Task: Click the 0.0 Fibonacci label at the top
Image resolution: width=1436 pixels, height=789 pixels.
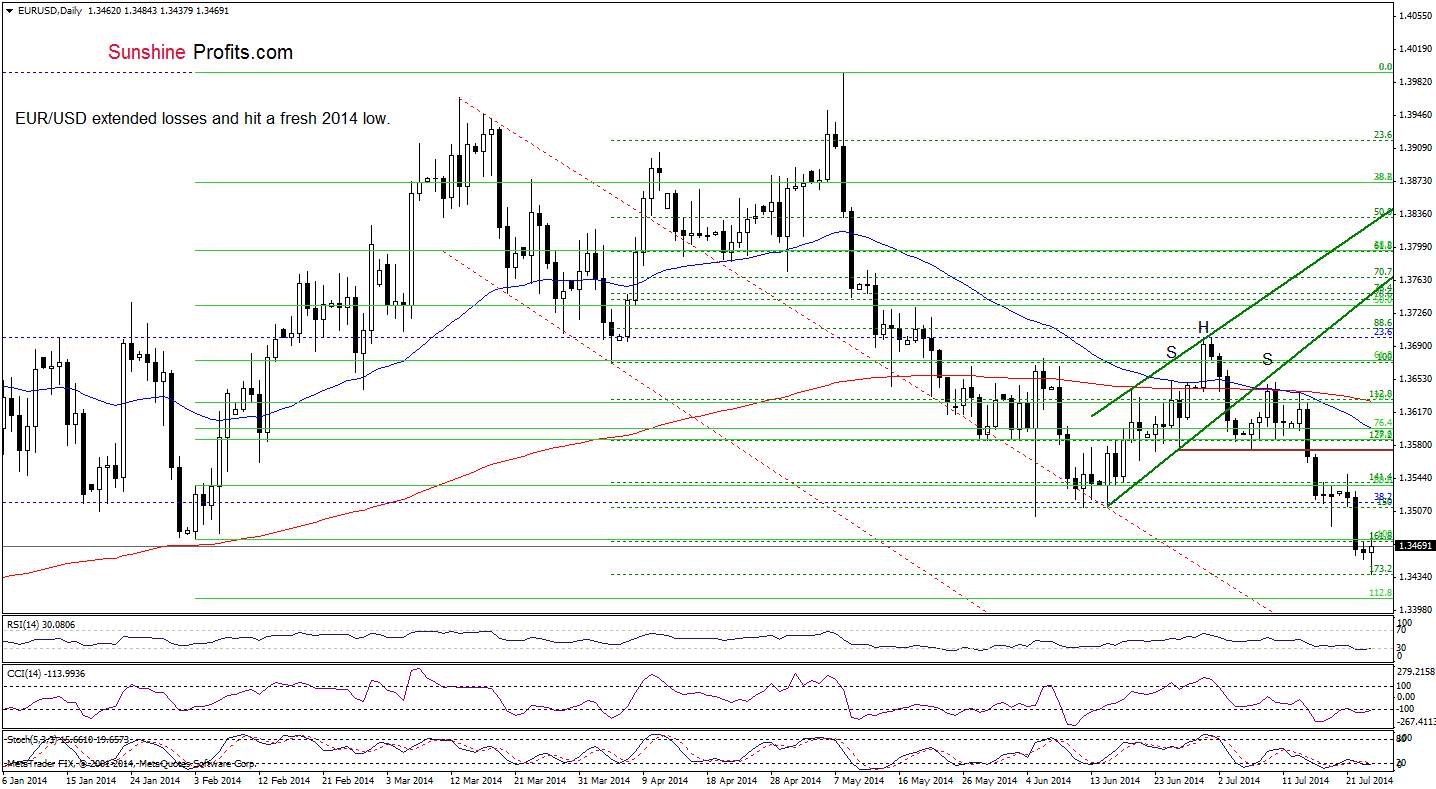Action: [1385, 66]
